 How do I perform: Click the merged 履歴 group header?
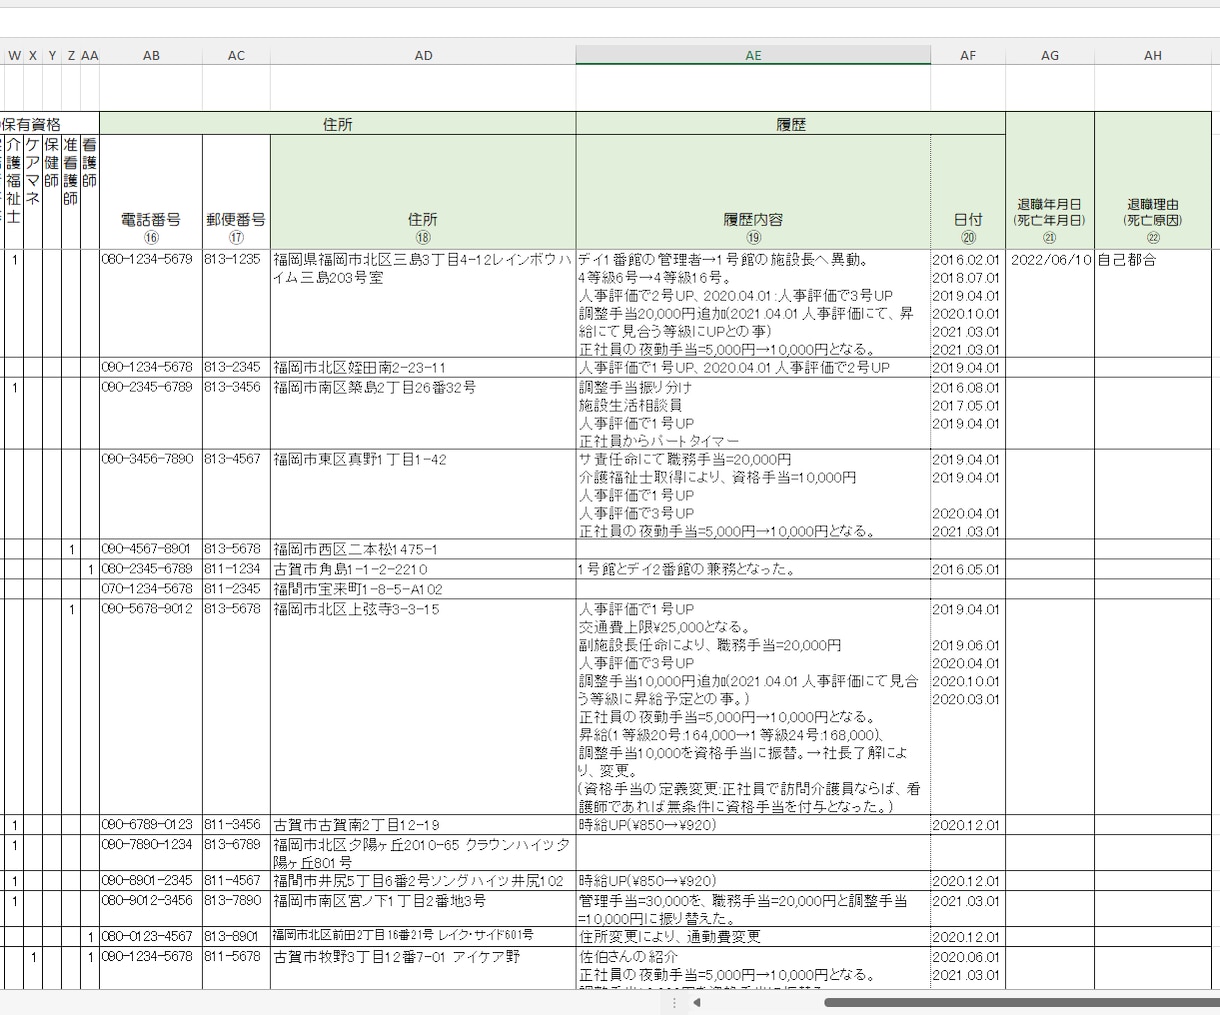click(x=790, y=124)
